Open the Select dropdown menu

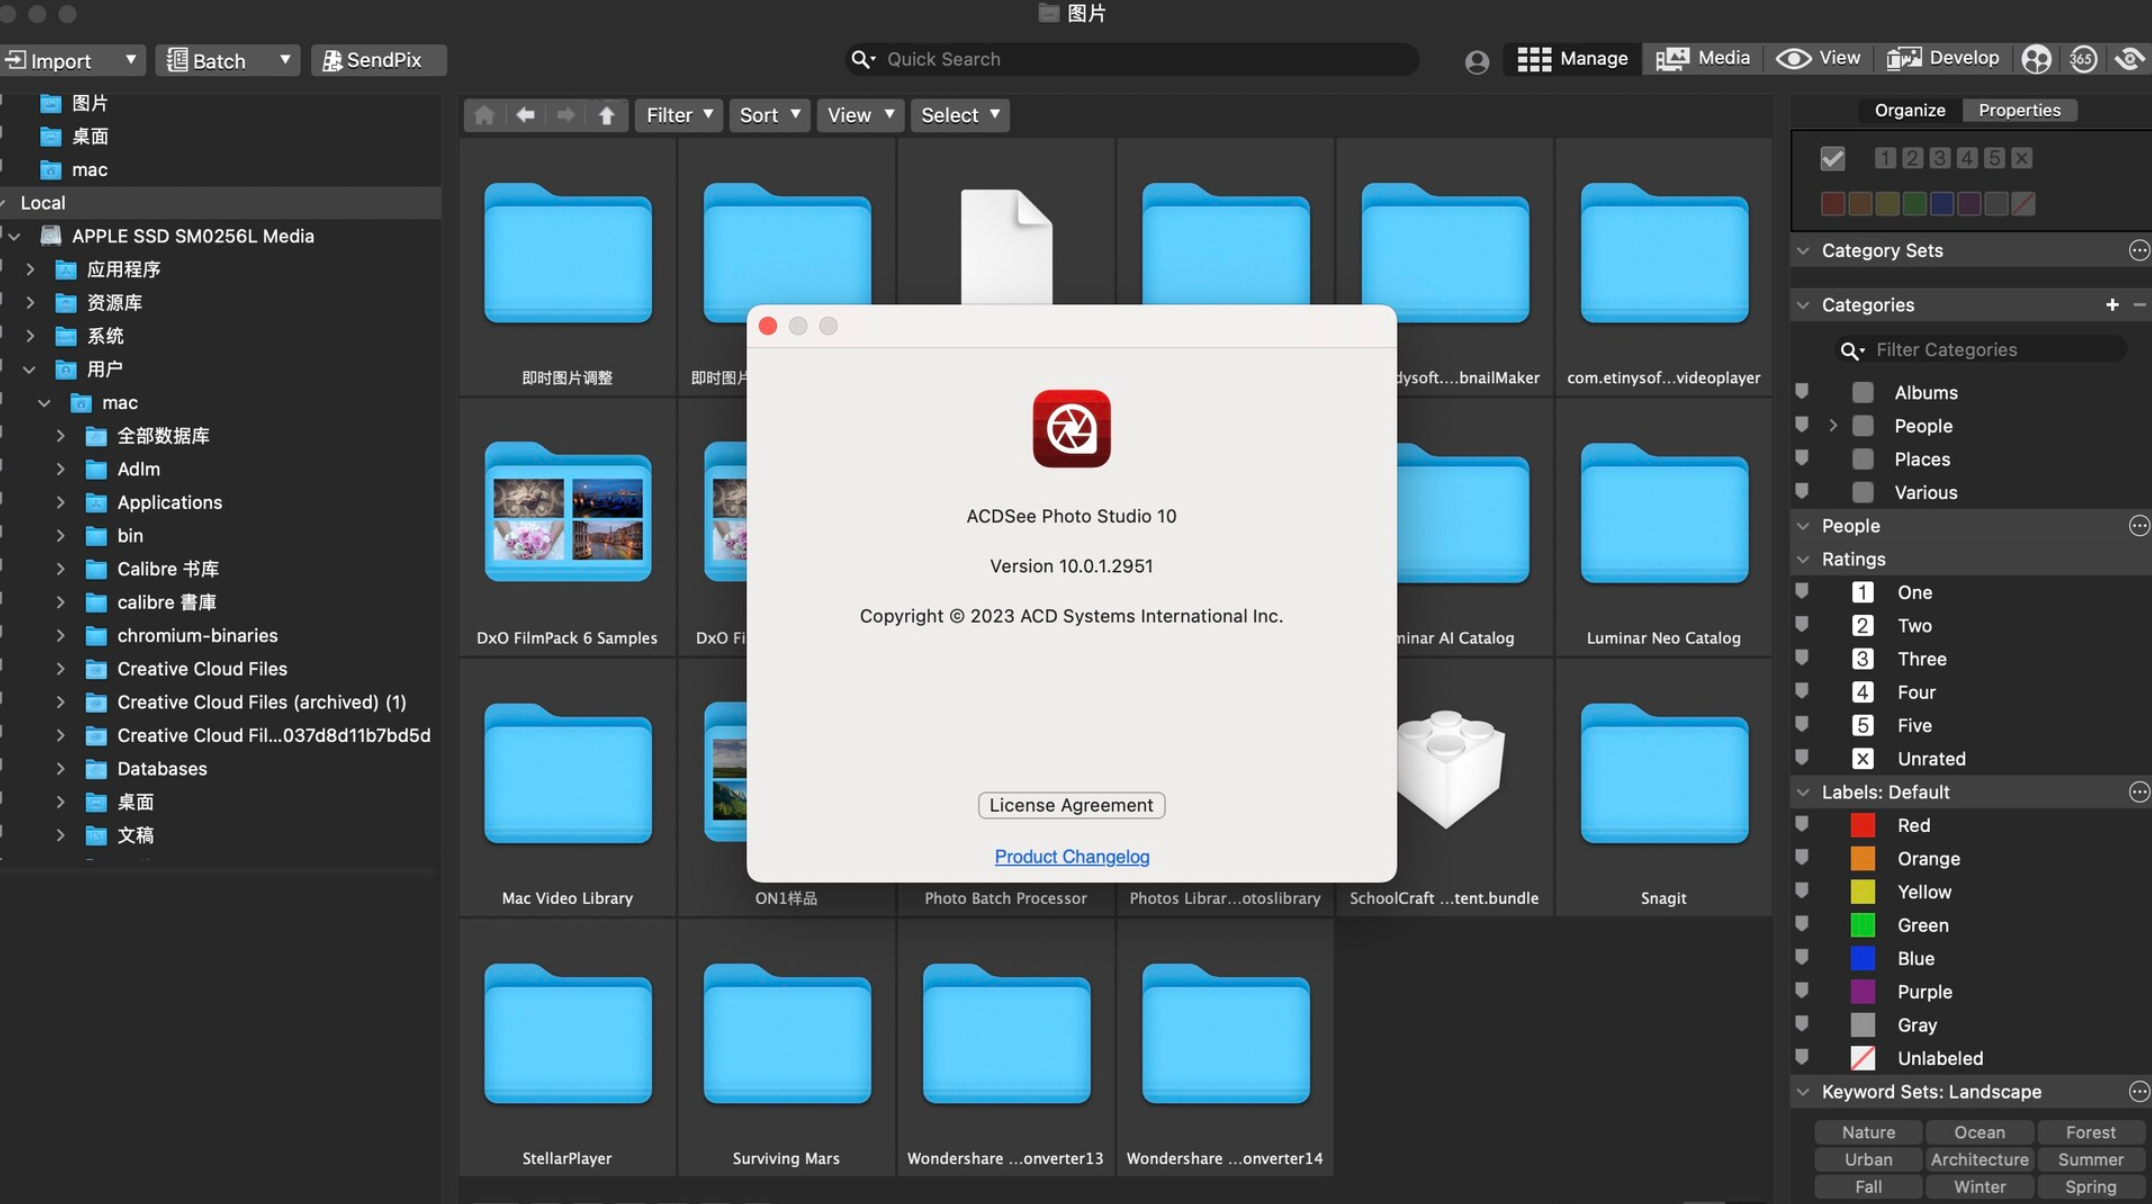(959, 115)
